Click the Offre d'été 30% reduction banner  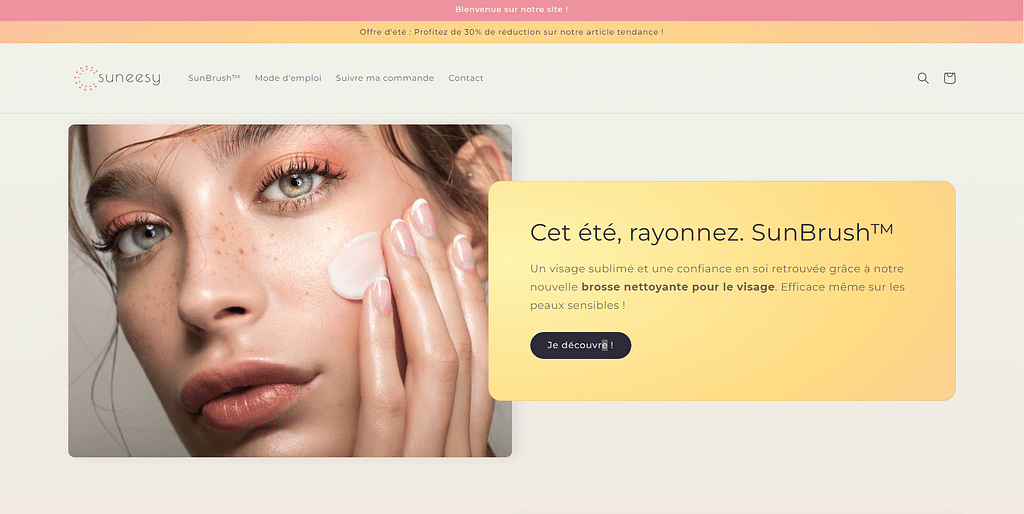click(x=511, y=32)
